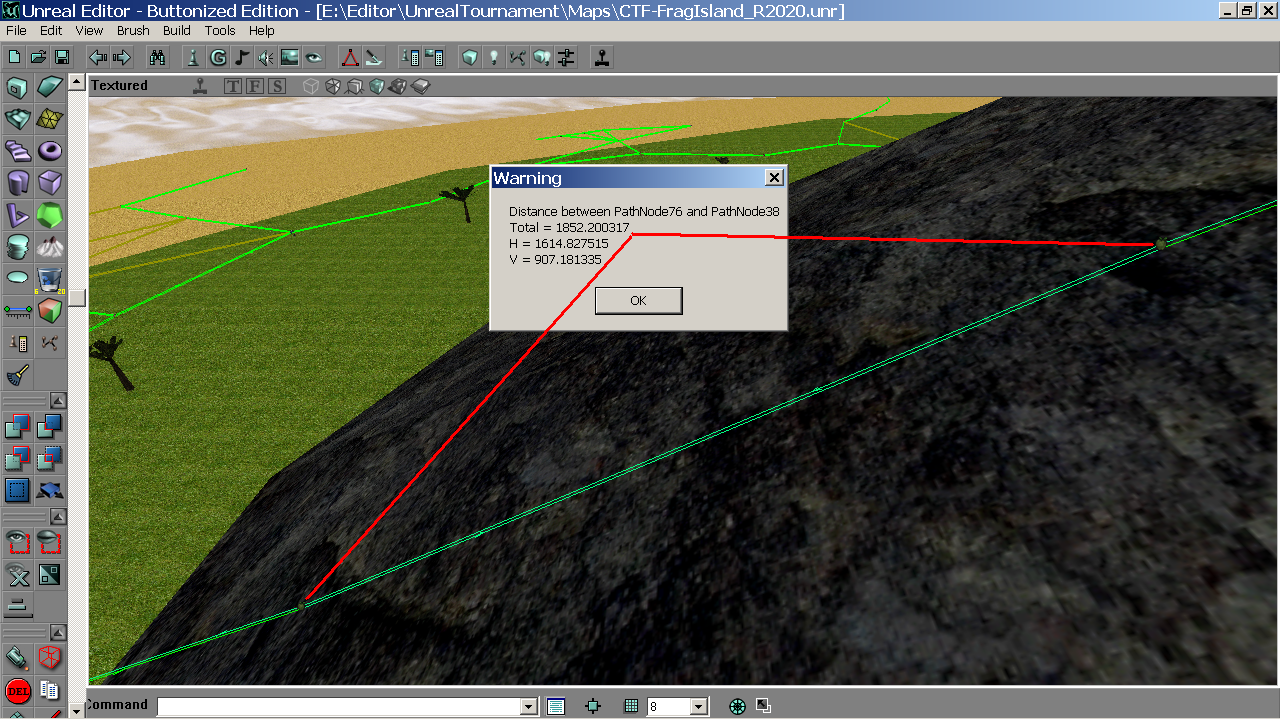Click the save floppy disk icon
The width and height of the screenshot is (1280, 720).
click(x=62, y=57)
